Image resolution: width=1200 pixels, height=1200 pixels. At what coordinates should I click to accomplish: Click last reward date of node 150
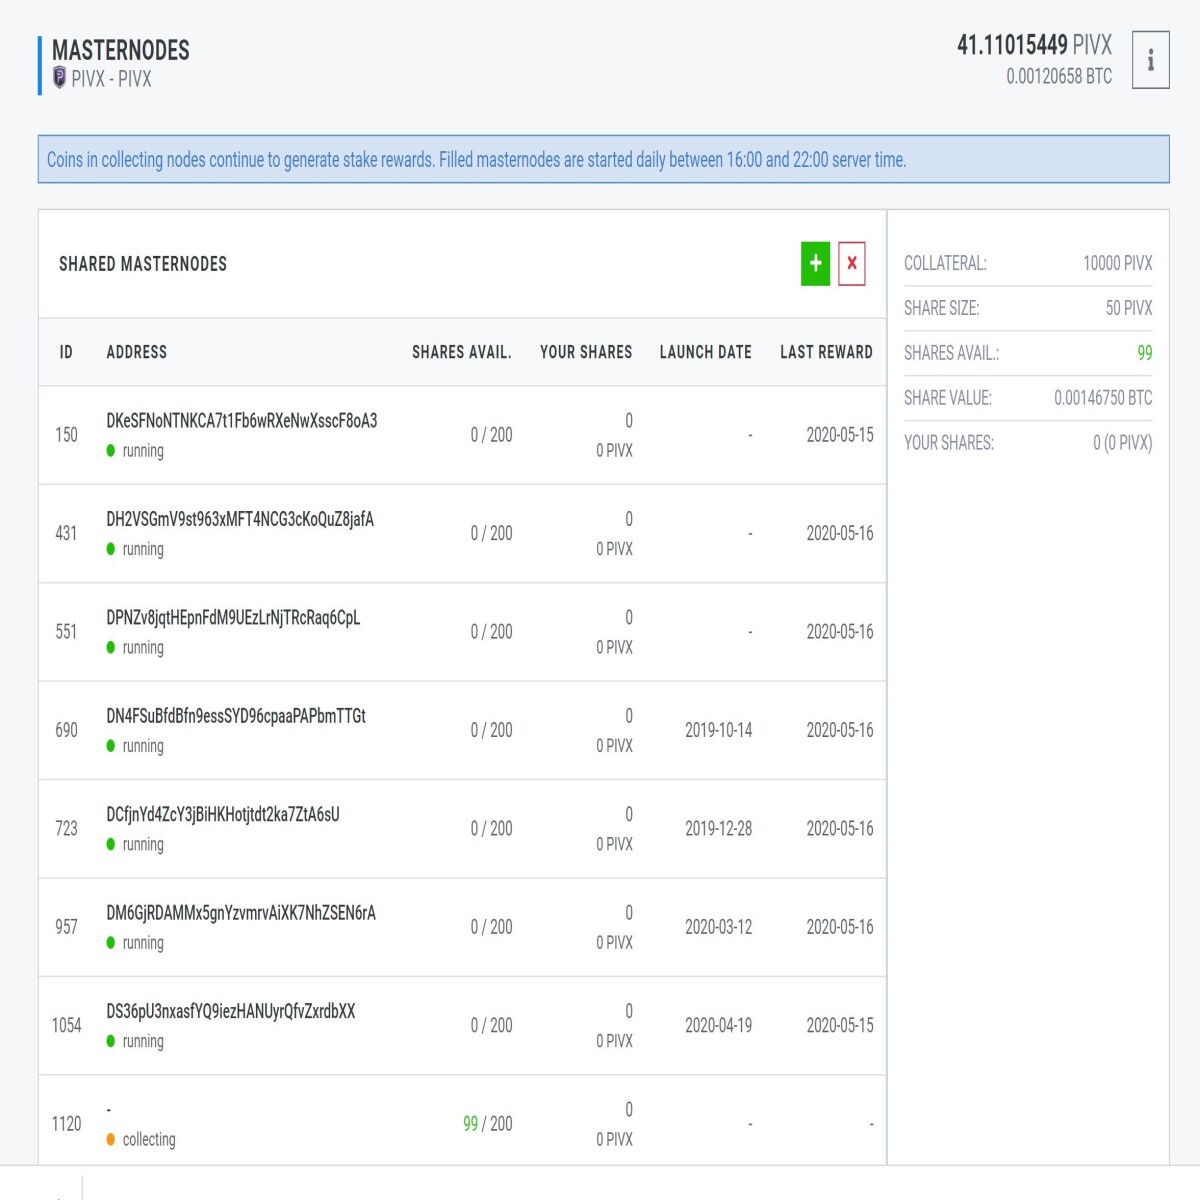coord(840,435)
